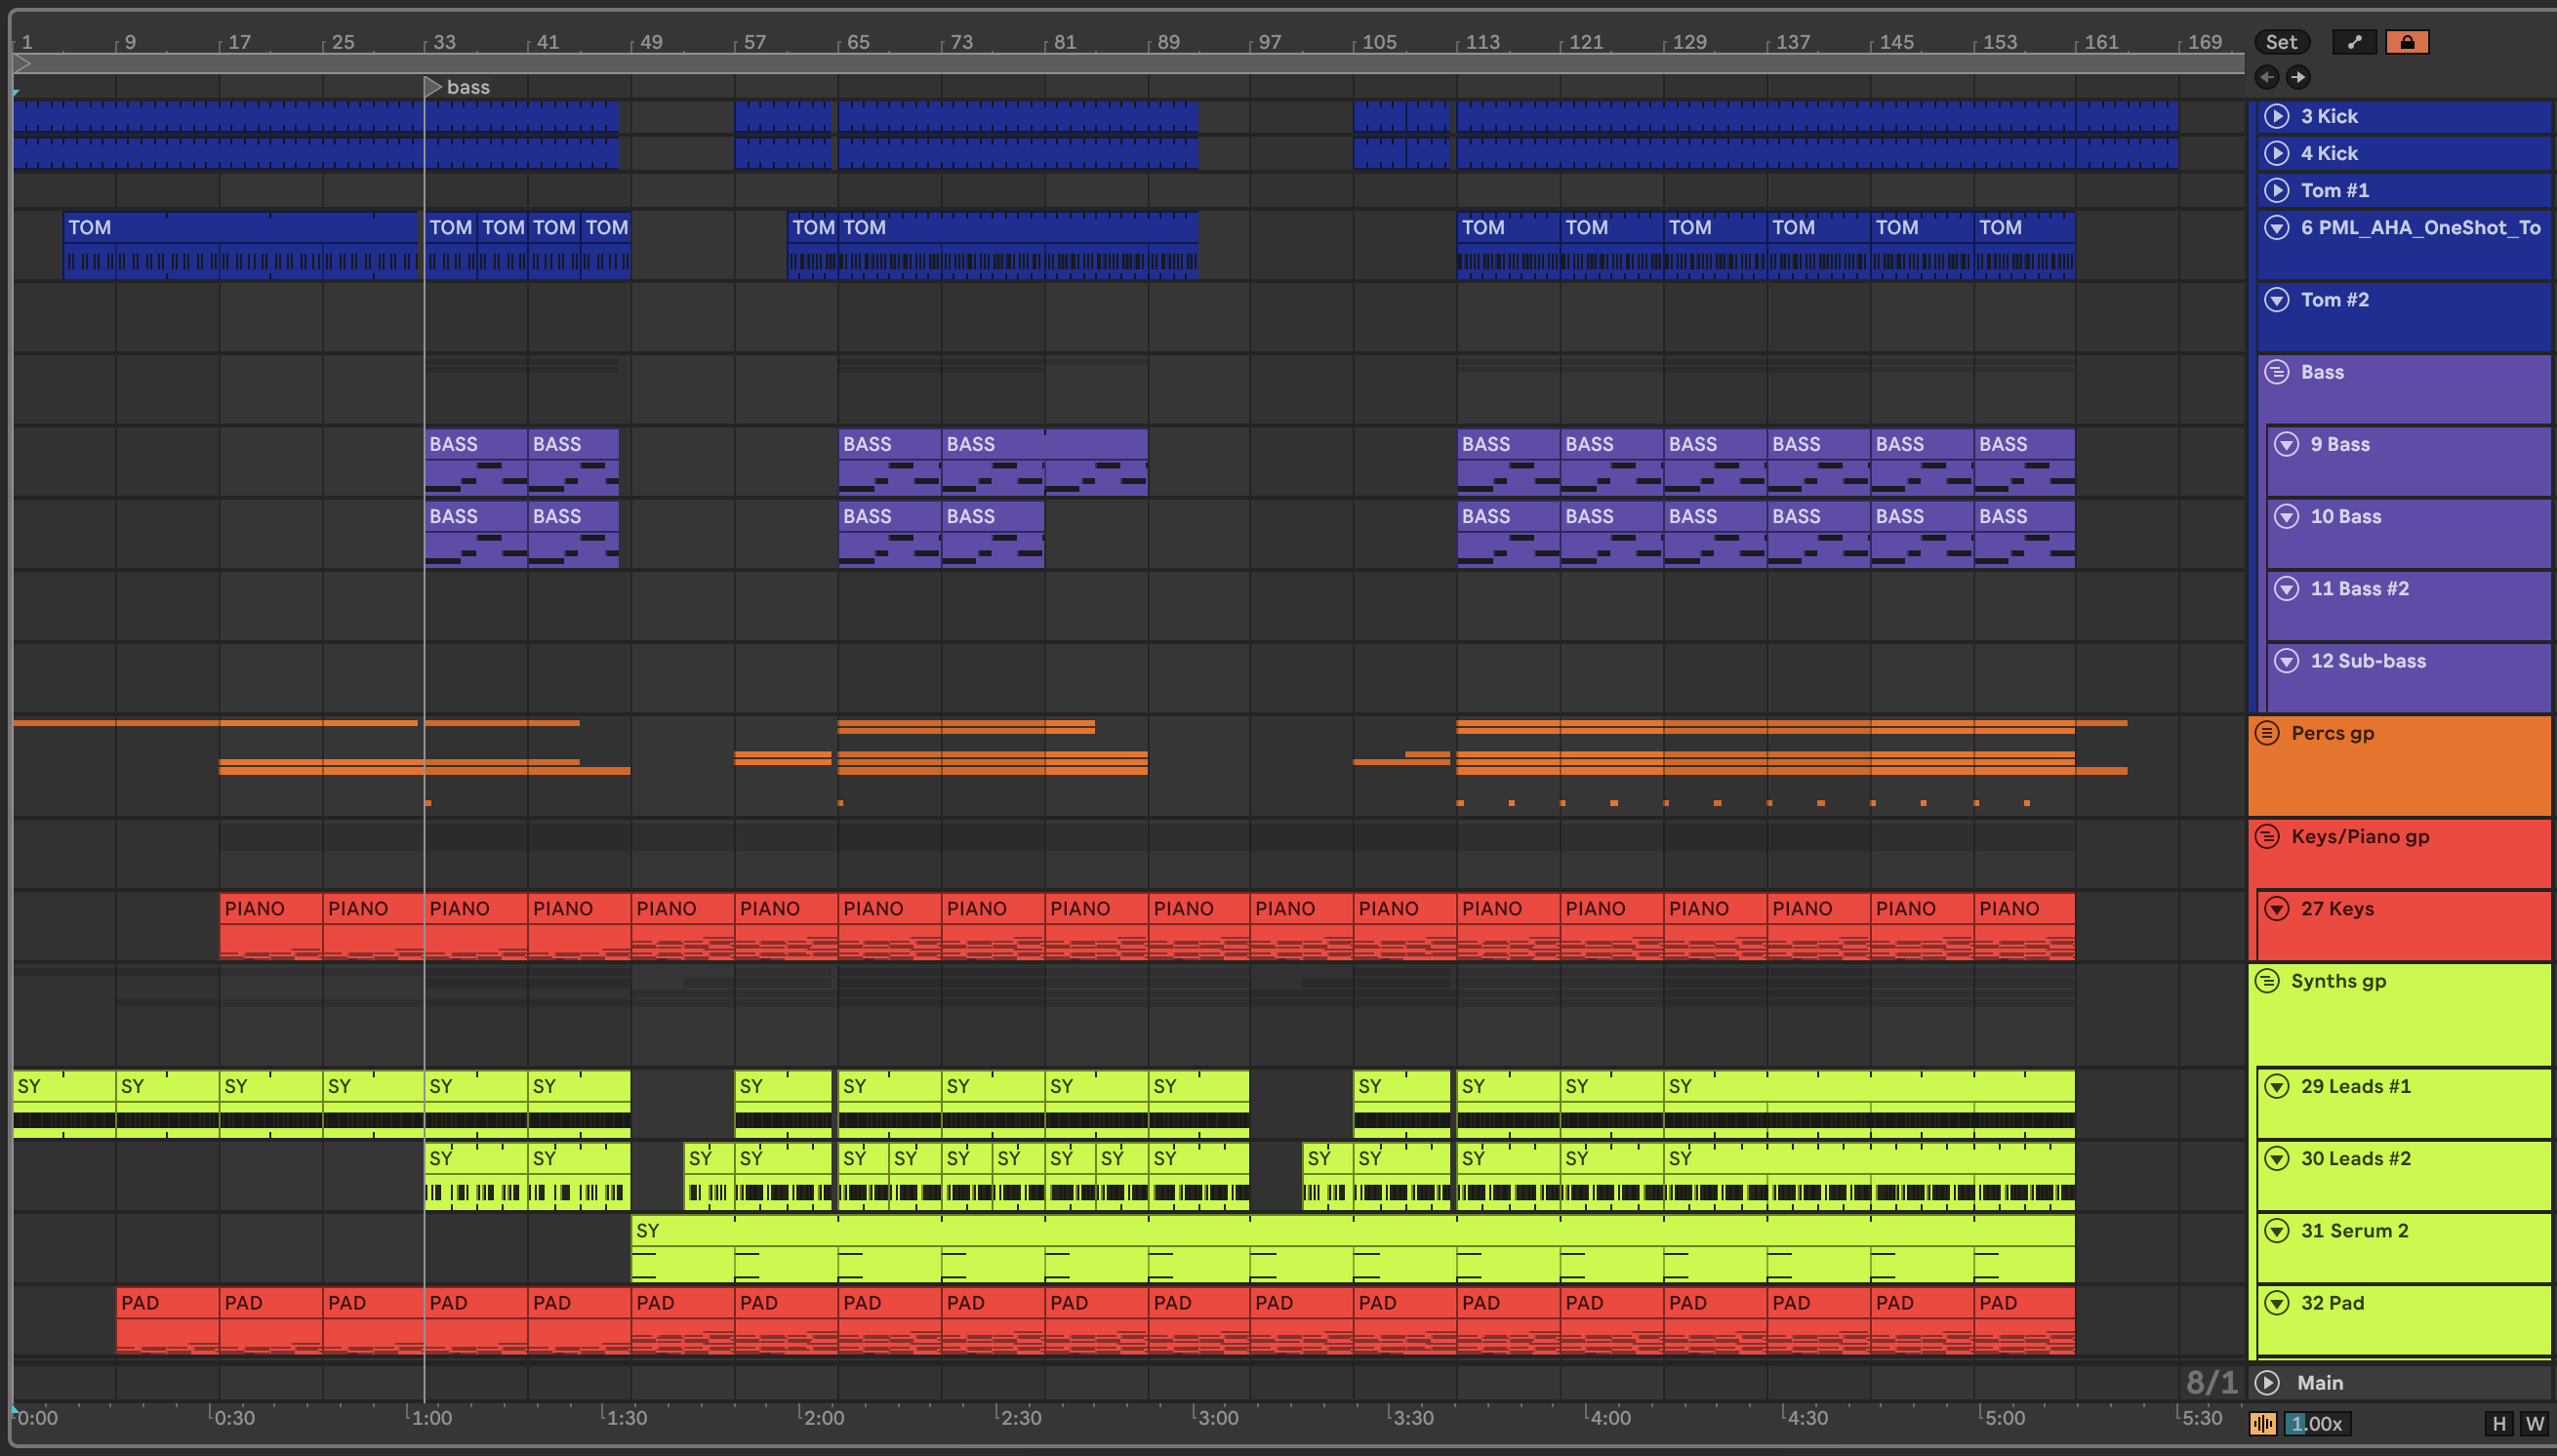Collapse the Bass group icon
The width and height of the screenshot is (2557, 1456).
[2277, 372]
